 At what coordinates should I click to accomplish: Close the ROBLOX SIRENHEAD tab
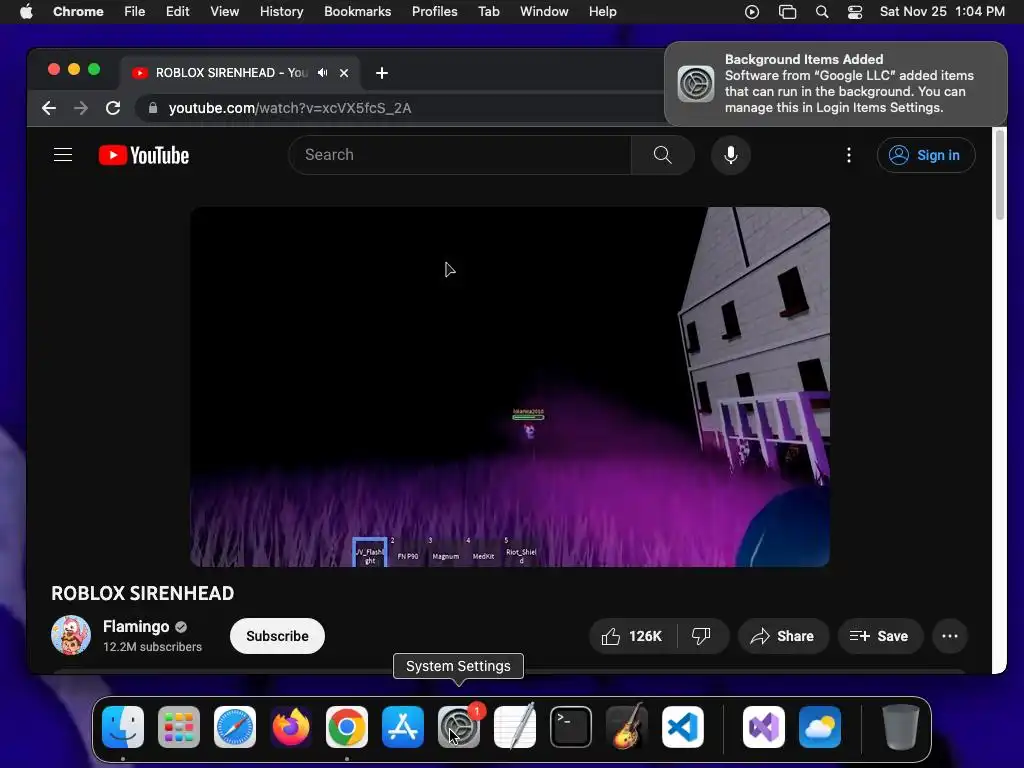pos(344,73)
